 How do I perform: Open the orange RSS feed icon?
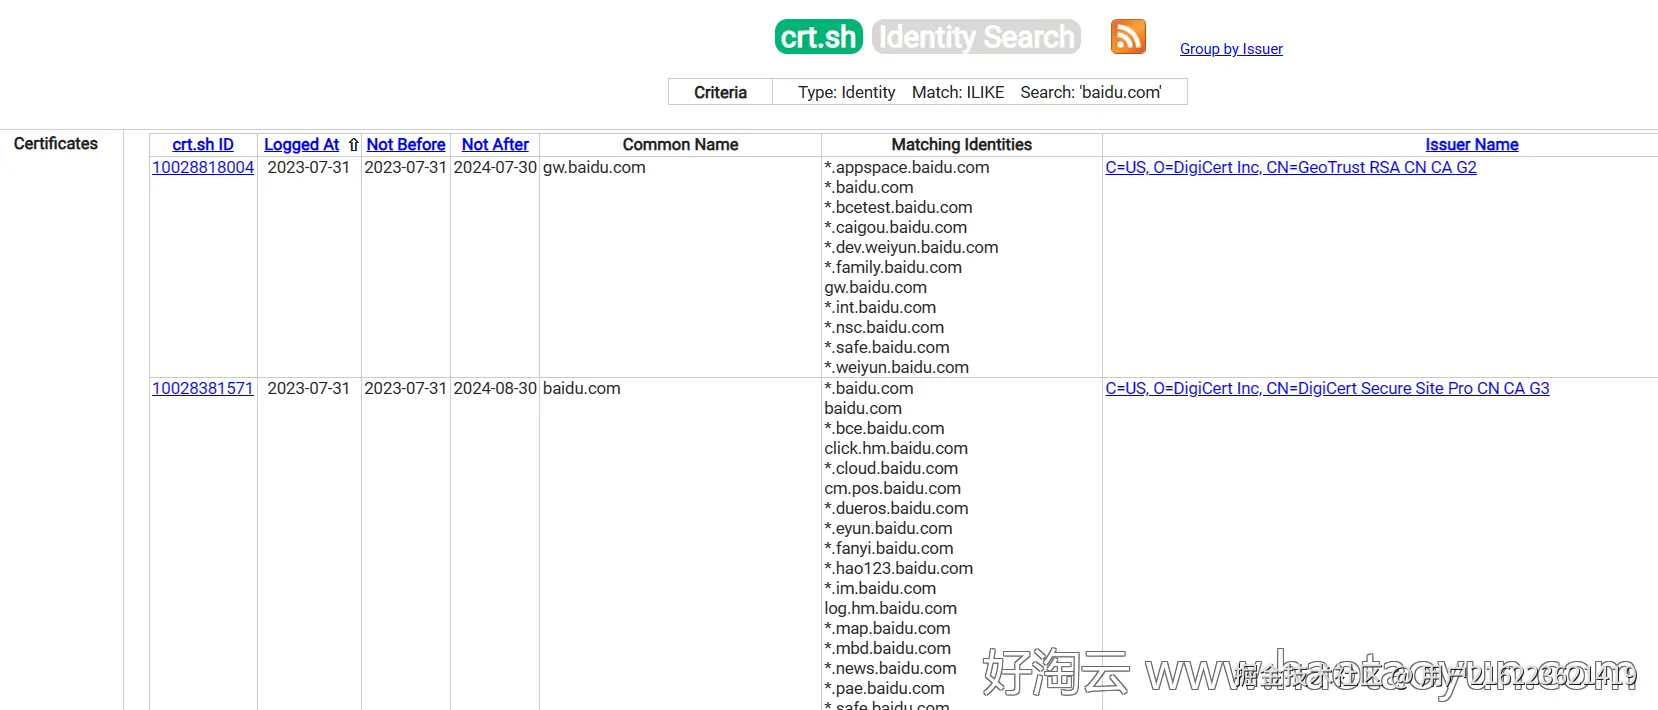click(1128, 37)
